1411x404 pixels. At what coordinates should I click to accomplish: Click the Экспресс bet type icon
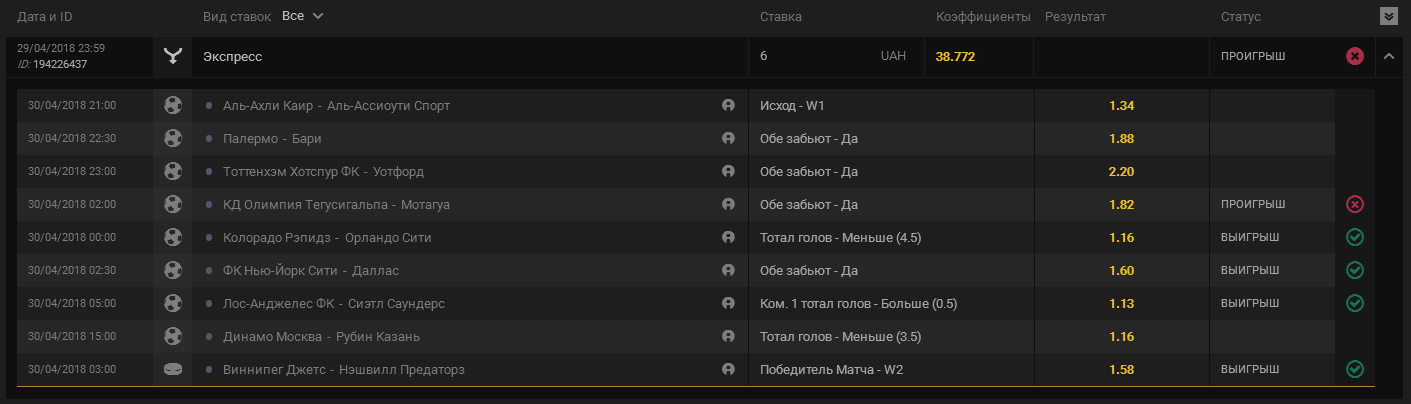click(x=172, y=56)
